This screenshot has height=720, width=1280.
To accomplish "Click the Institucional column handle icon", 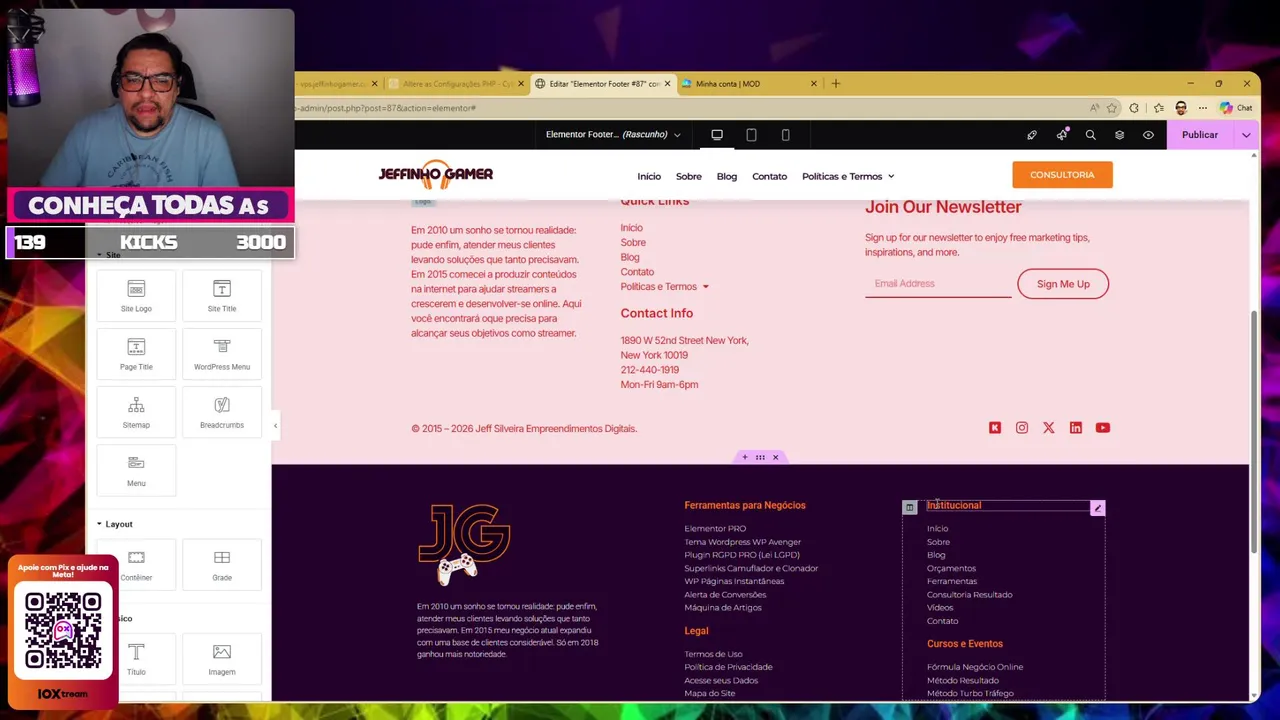I will 909,508.
